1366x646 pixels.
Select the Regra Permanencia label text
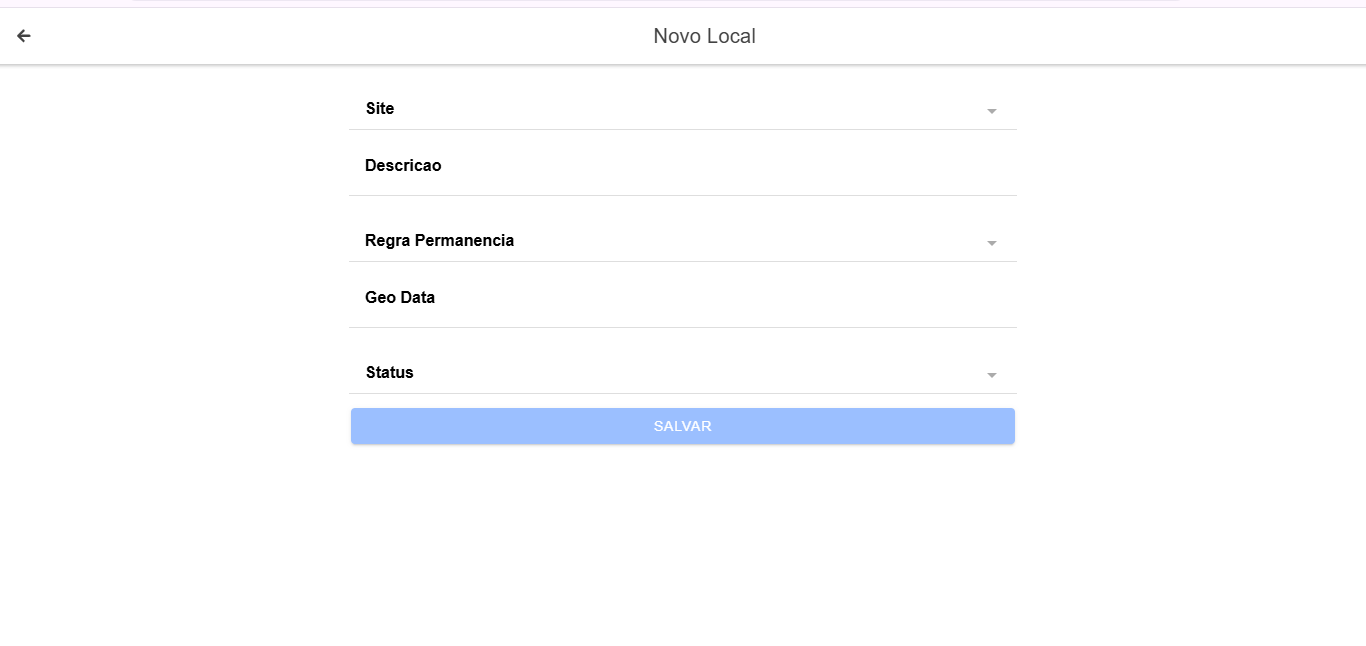pos(439,241)
